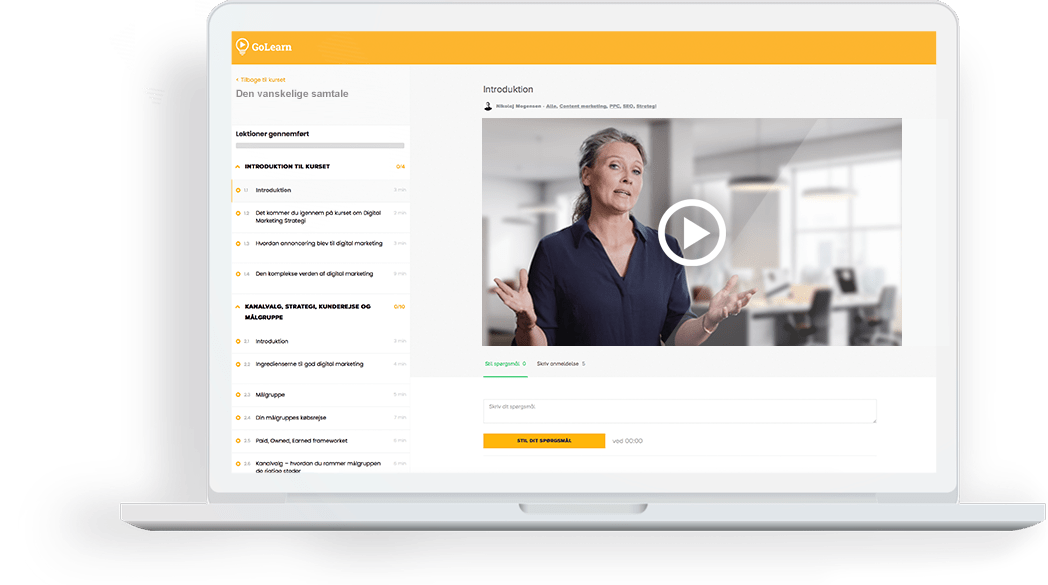Click status circle for Den komplekse verden lesson

click(x=238, y=274)
